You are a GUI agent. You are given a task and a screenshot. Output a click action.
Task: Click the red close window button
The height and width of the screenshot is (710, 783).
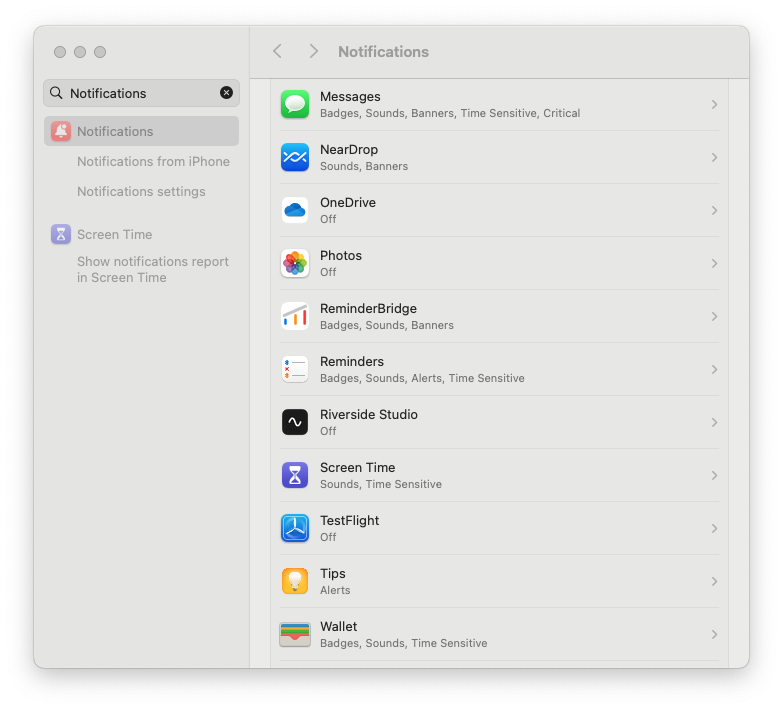tap(60, 51)
